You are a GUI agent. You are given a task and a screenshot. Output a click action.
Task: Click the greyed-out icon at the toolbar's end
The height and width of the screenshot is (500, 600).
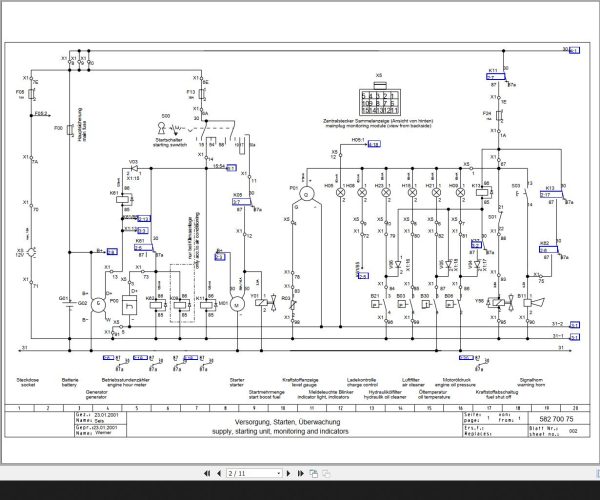(326, 473)
